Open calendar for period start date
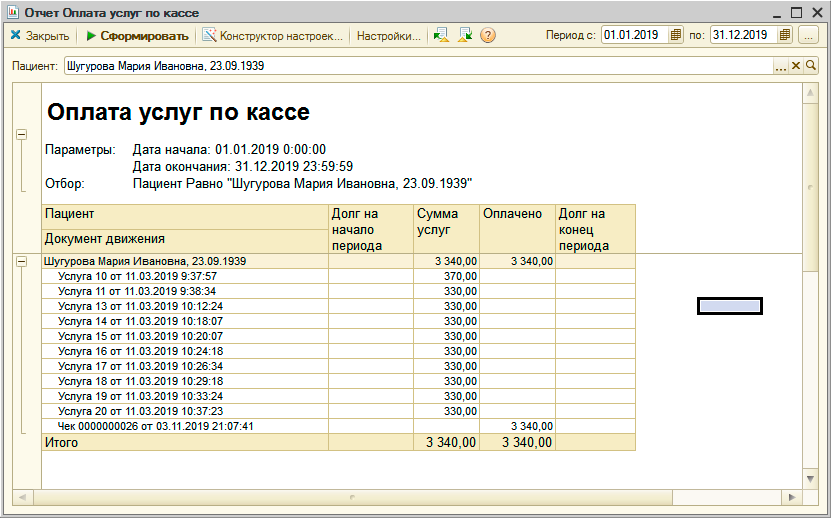 [677, 35]
